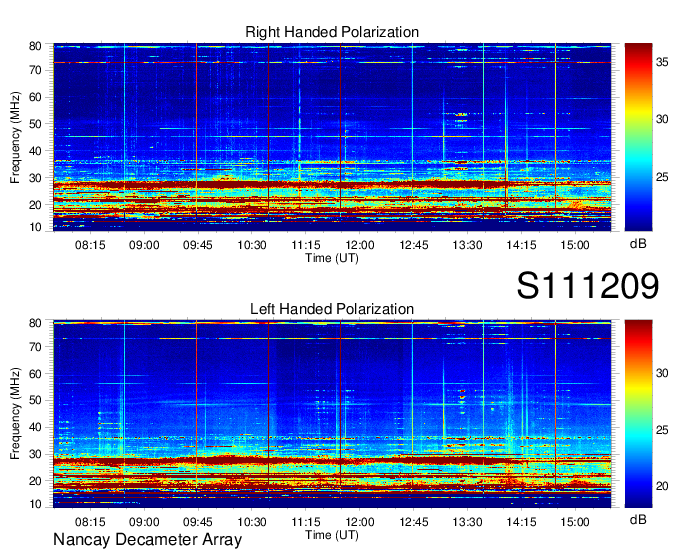The height and width of the screenshot is (552, 680).
Task: Click the dB label under top colorbar
Action: pyautogui.click(x=638, y=244)
